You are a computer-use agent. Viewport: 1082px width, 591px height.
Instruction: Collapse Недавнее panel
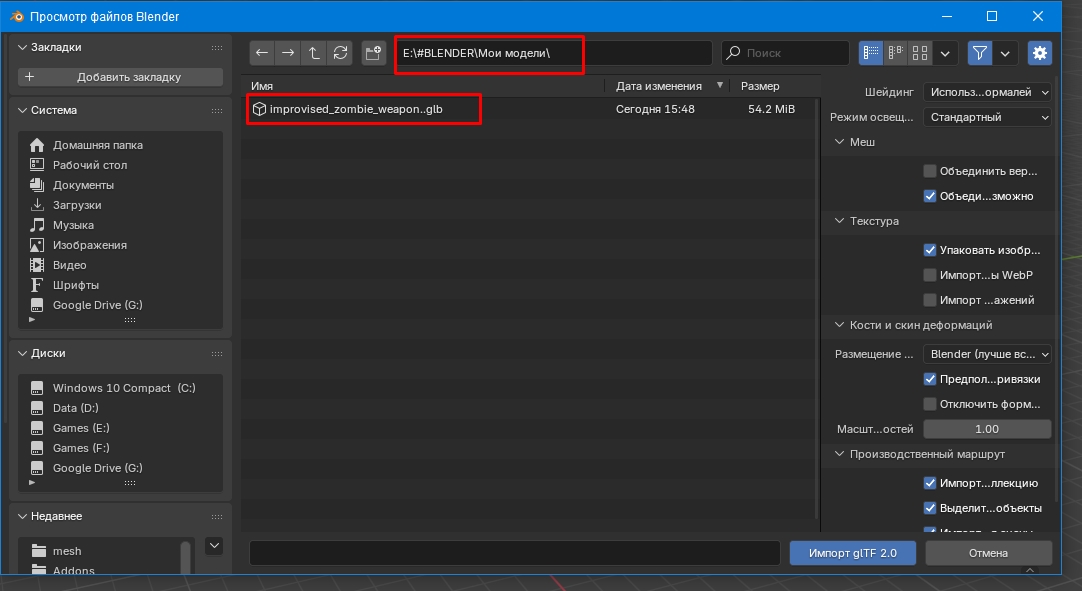(x=22, y=516)
